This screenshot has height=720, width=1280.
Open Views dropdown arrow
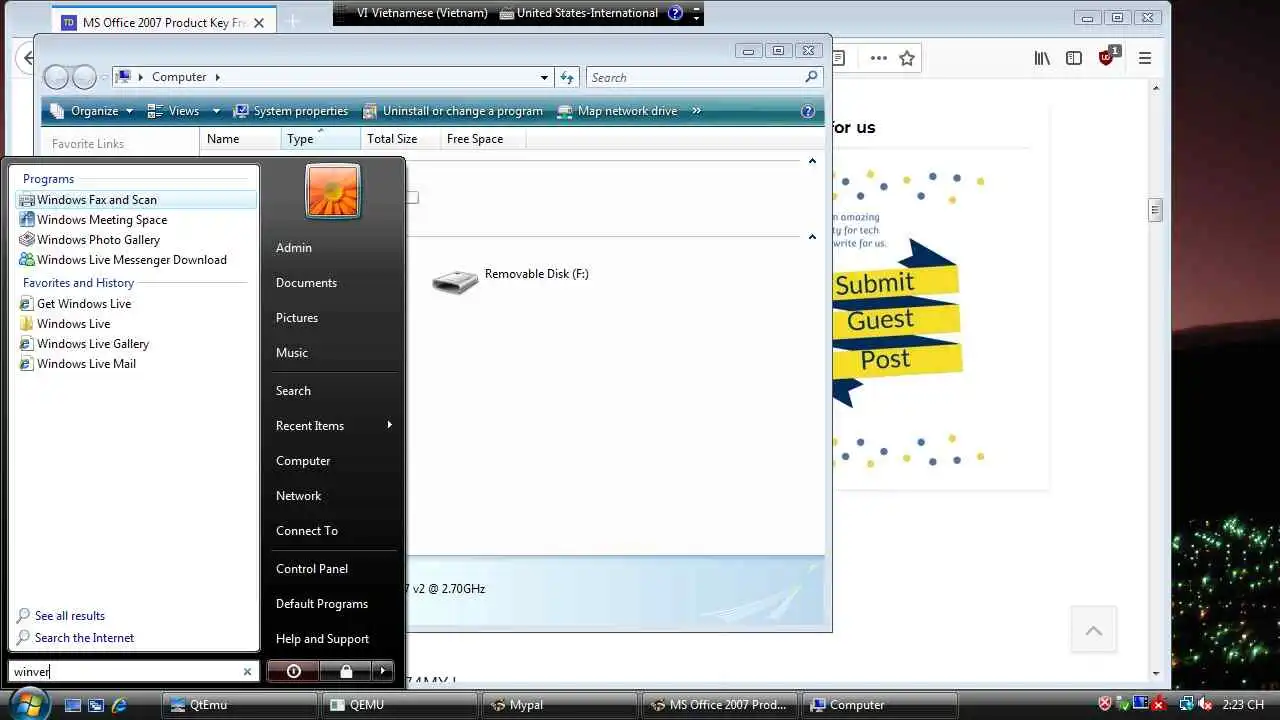coord(216,111)
